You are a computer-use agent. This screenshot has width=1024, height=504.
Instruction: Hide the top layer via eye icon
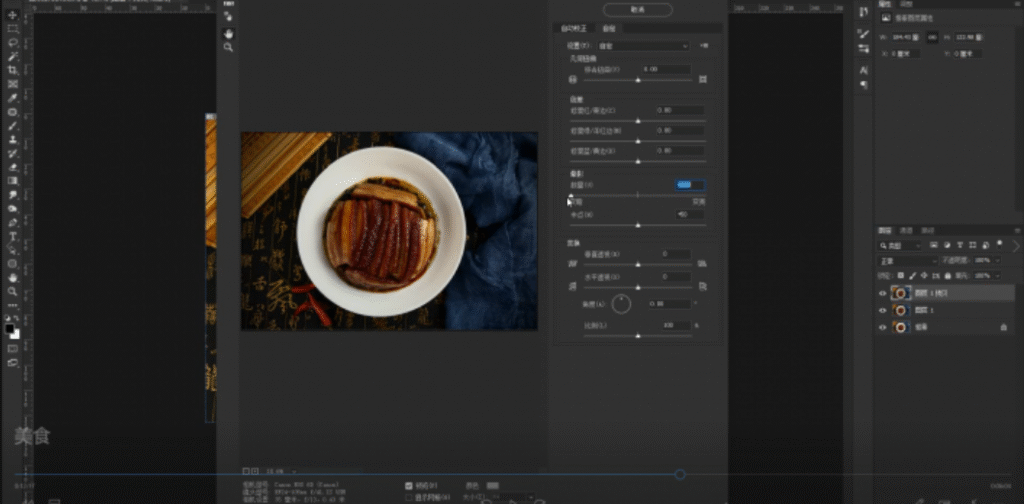pyautogui.click(x=882, y=293)
